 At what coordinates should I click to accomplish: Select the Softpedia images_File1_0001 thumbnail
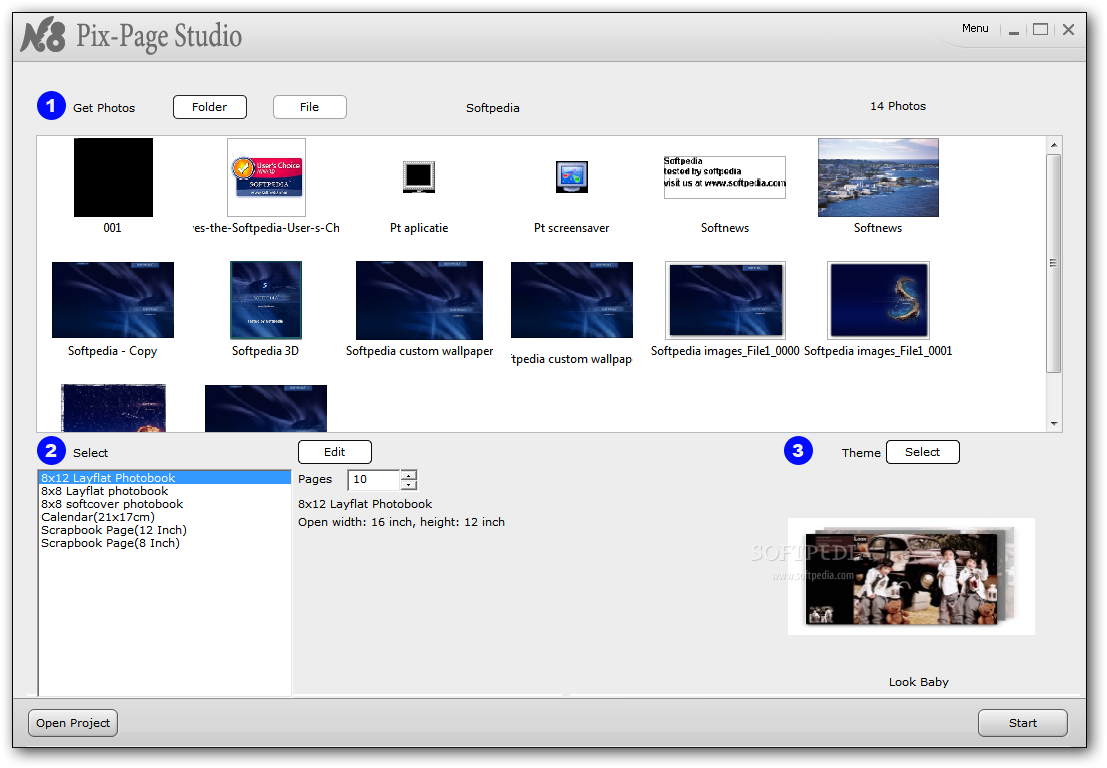[x=878, y=300]
